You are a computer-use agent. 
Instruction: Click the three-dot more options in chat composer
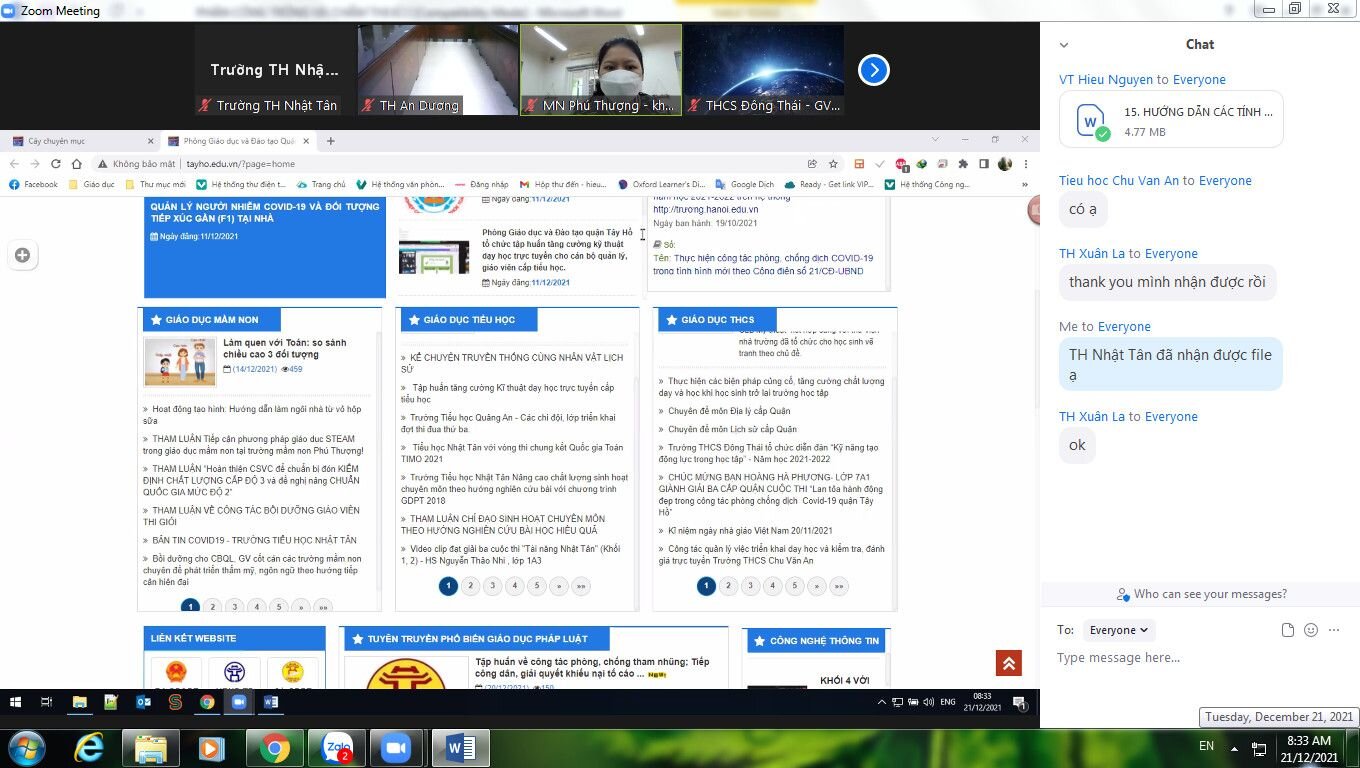(1333, 629)
